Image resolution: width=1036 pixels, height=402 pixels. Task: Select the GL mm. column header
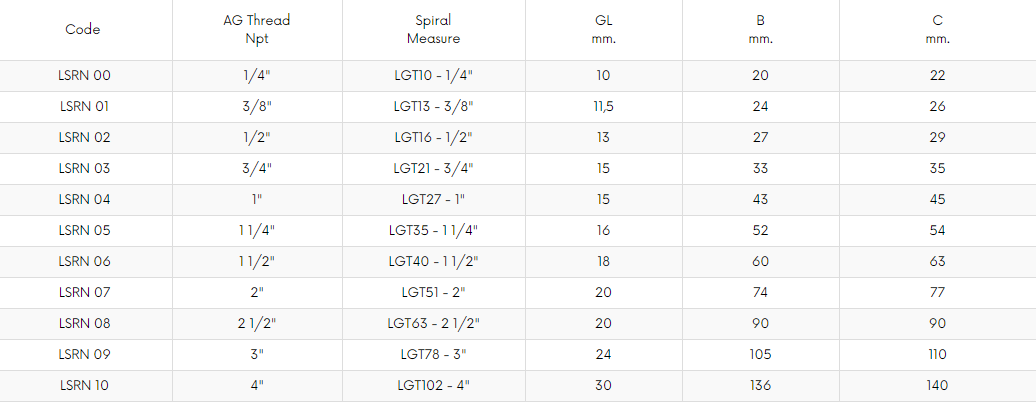604,30
